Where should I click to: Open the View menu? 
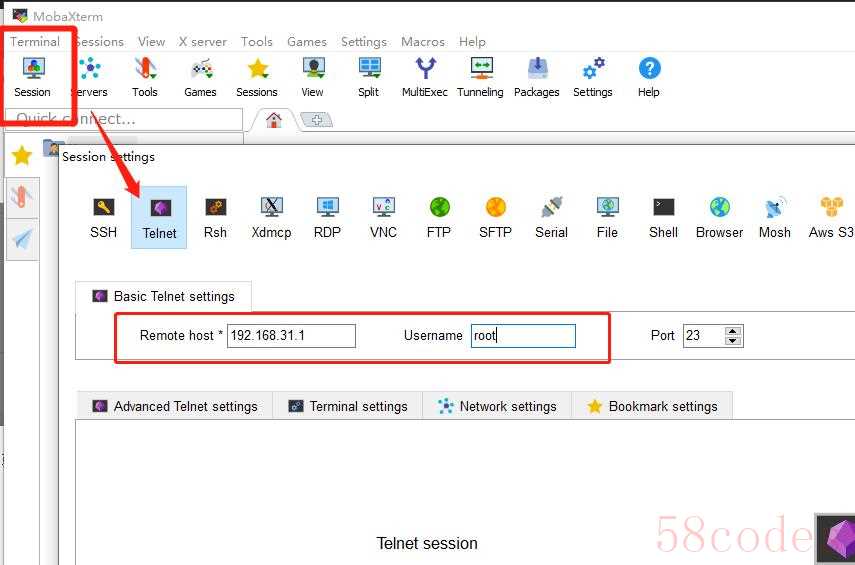coord(152,41)
